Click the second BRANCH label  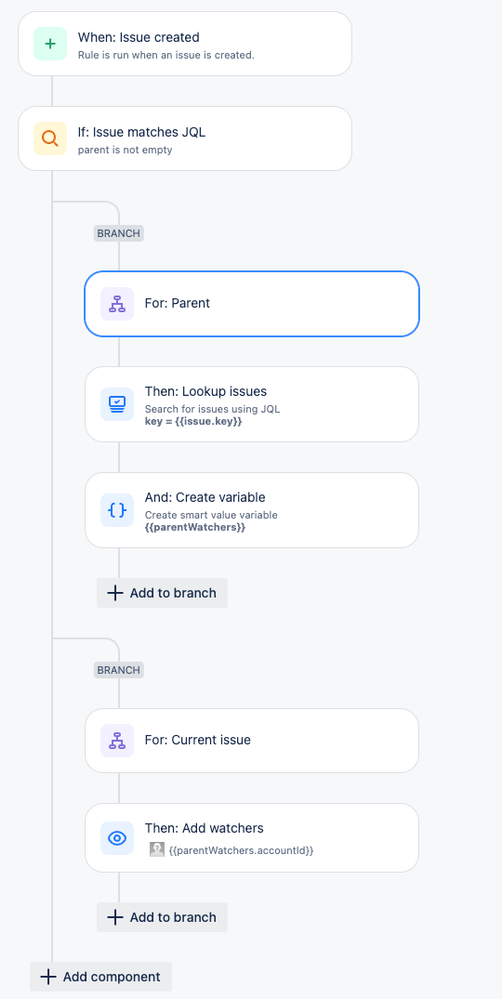118,670
